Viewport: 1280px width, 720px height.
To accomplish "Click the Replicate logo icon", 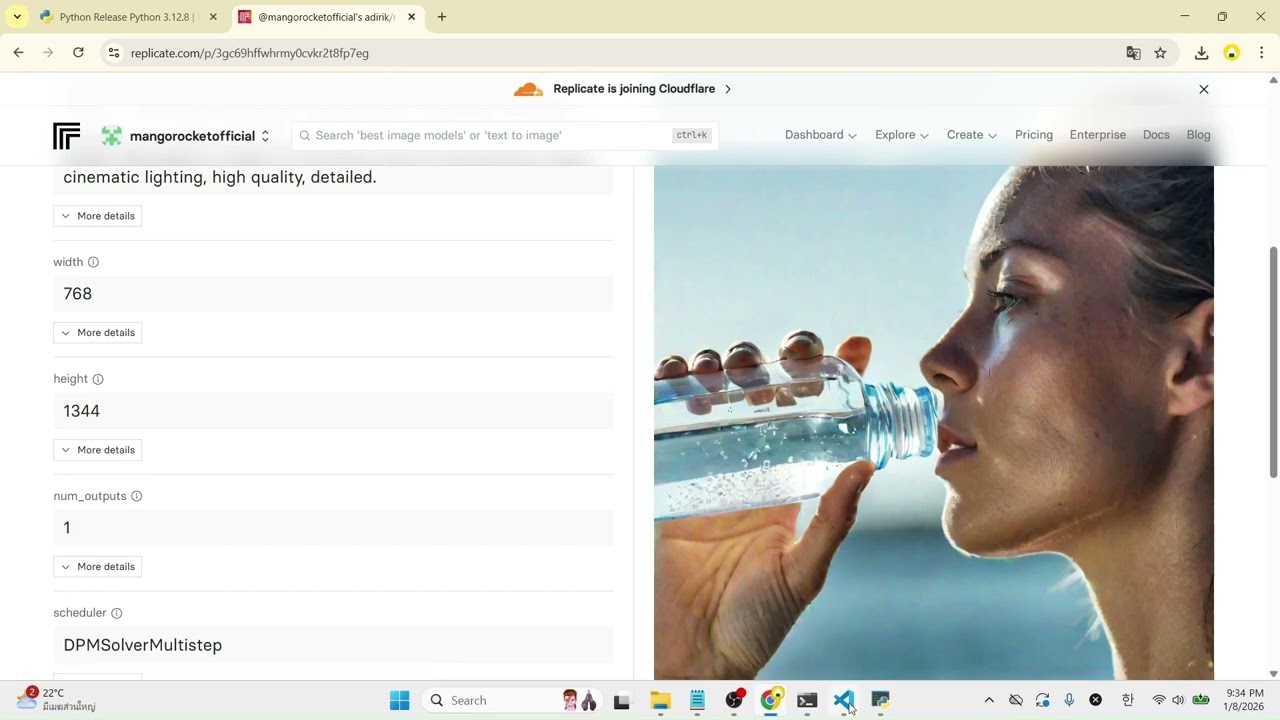I will [x=67, y=136].
